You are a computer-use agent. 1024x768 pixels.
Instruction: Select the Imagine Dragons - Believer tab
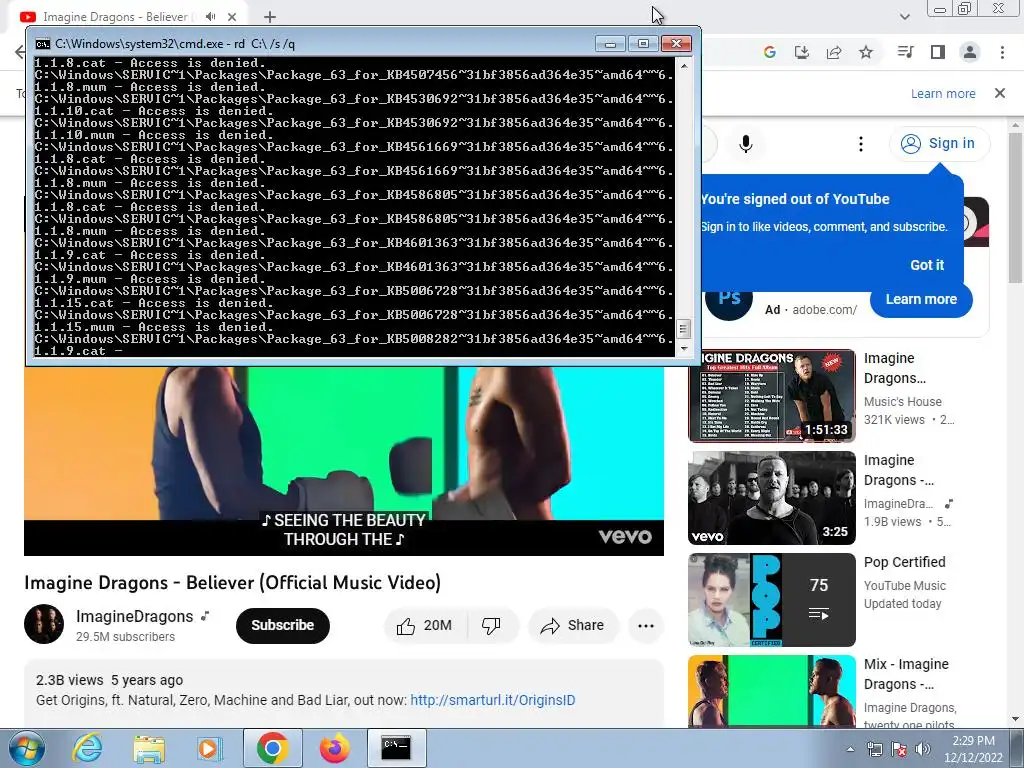114,17
